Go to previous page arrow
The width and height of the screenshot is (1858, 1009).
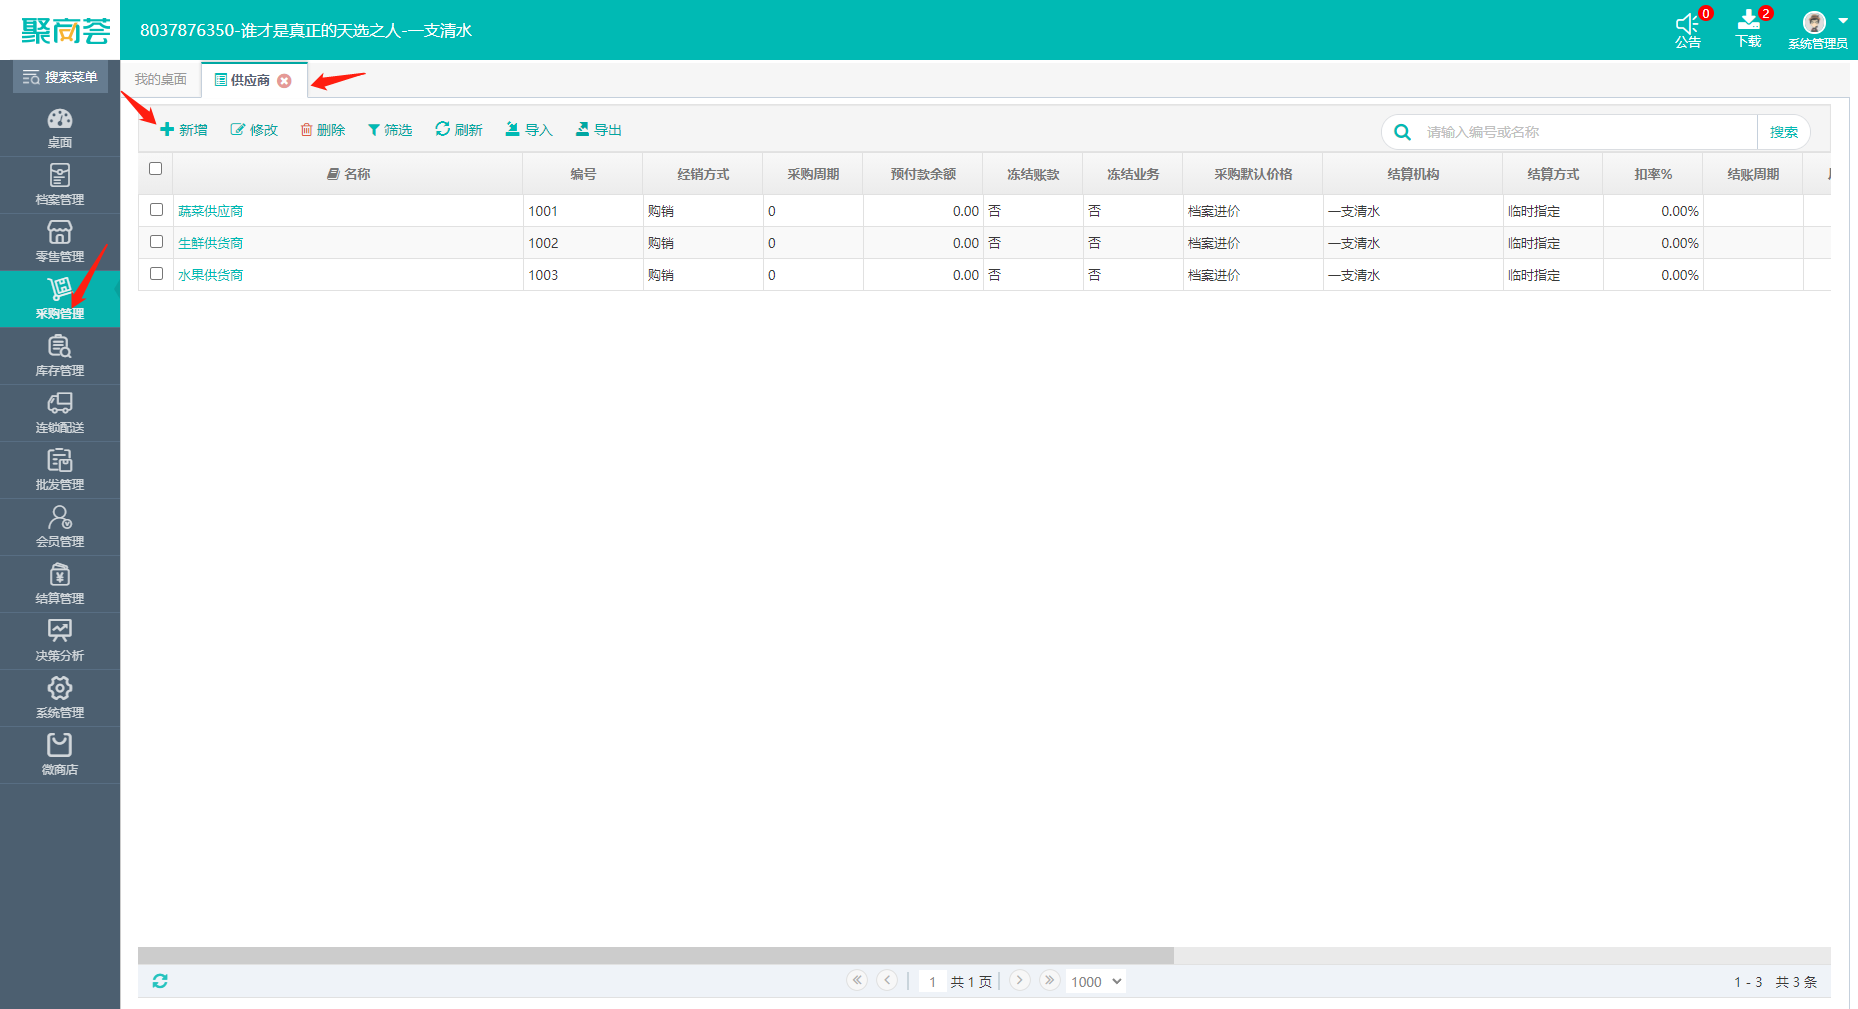887,980
